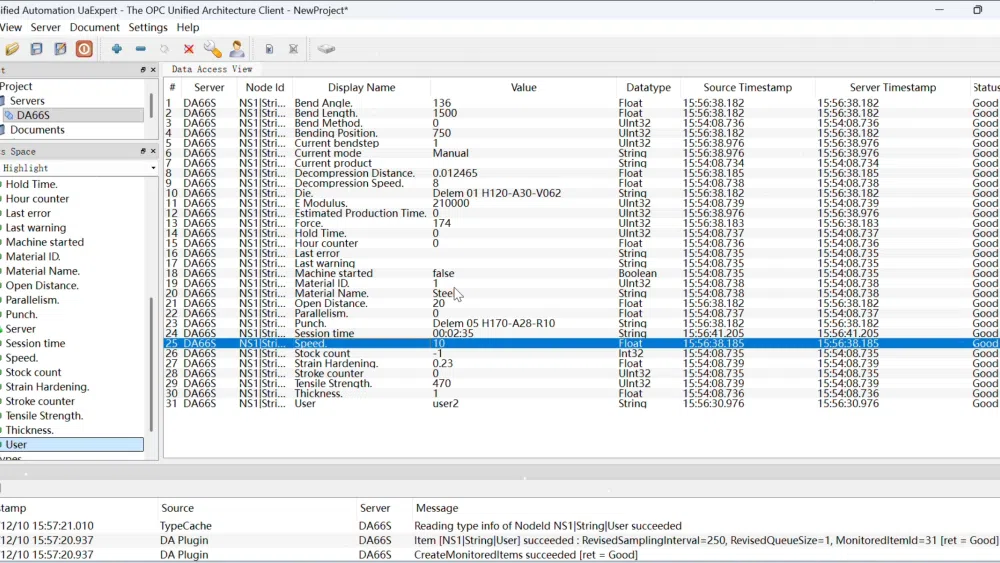Image resolution: width=1000 pixels, height=563 pixels.
Task: Click the Bend Angle. row display name
Action: tap(323, 103)
